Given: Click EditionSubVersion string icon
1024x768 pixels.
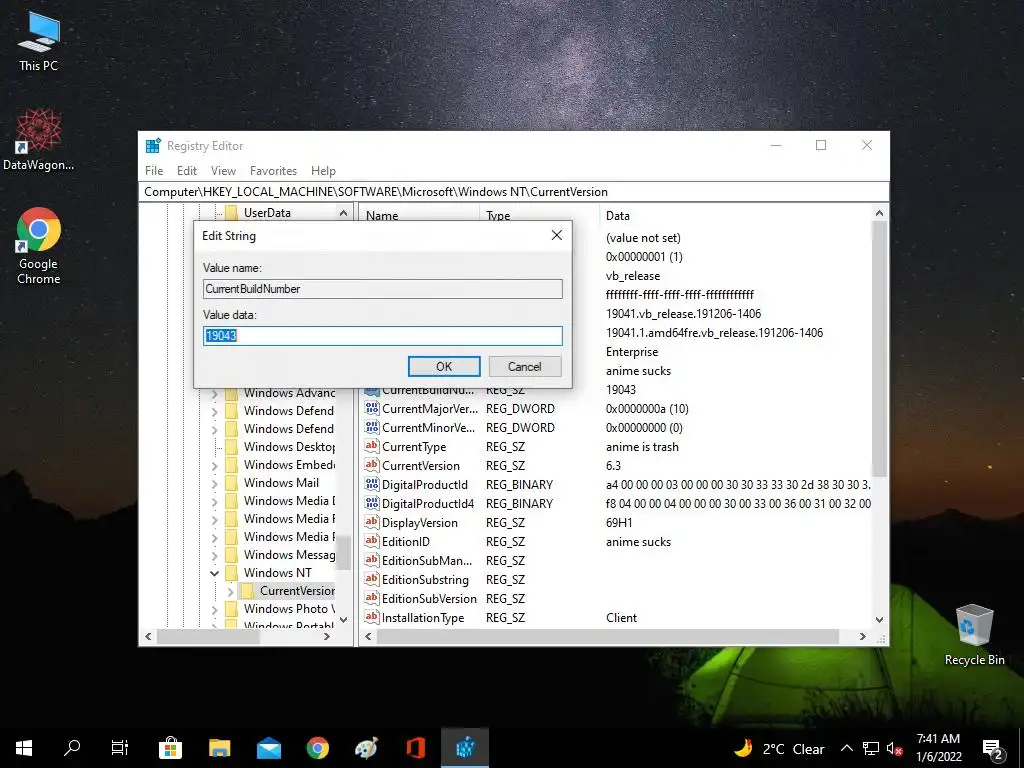Looking at the screenshot, I should 372,598.
